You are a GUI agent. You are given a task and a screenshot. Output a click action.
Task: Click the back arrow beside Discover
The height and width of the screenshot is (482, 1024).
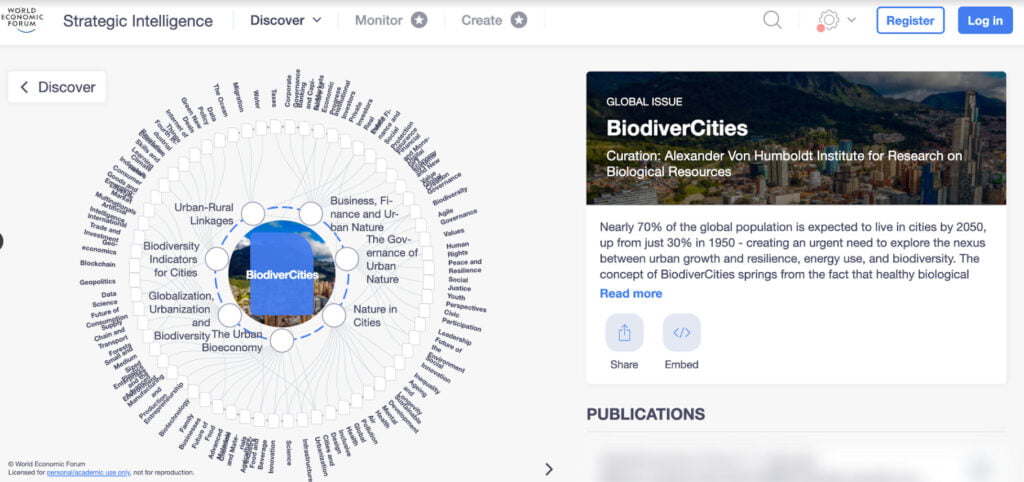click(25, 87)
